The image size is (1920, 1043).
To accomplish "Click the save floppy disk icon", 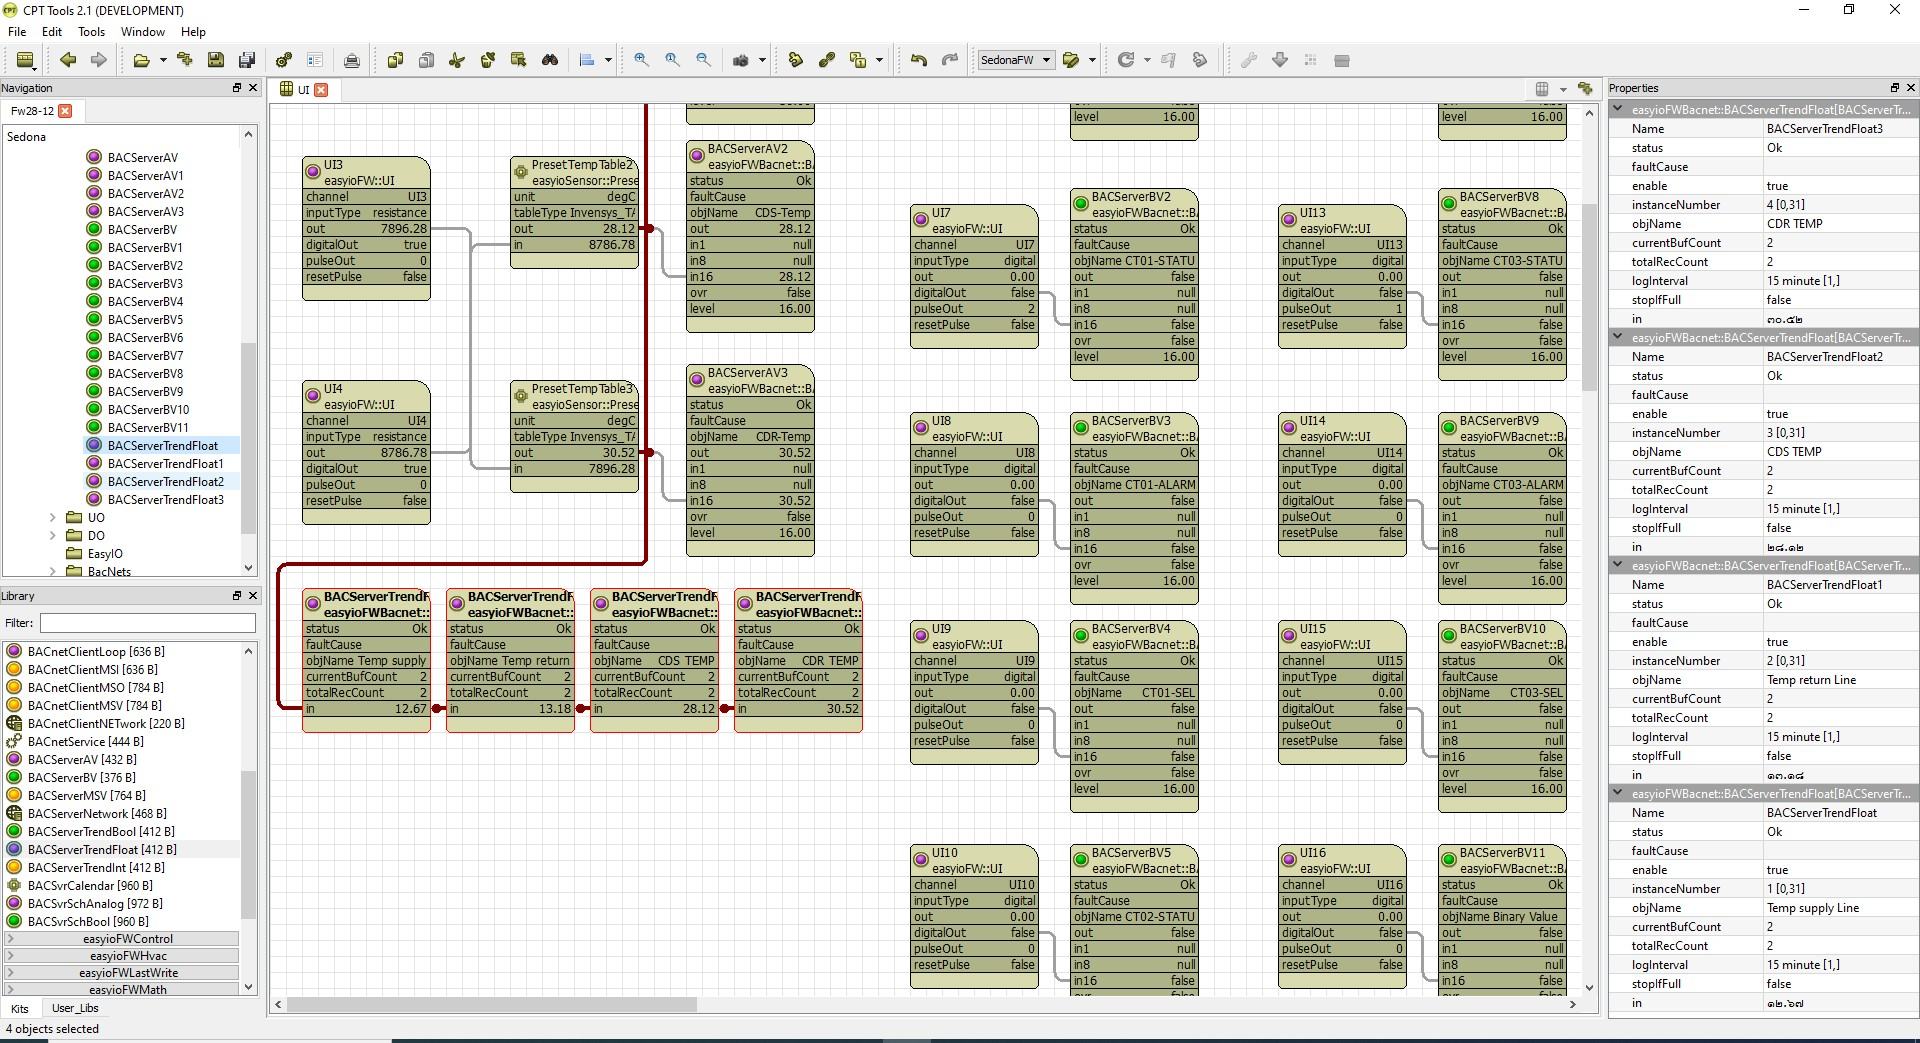I will (215, 60).
